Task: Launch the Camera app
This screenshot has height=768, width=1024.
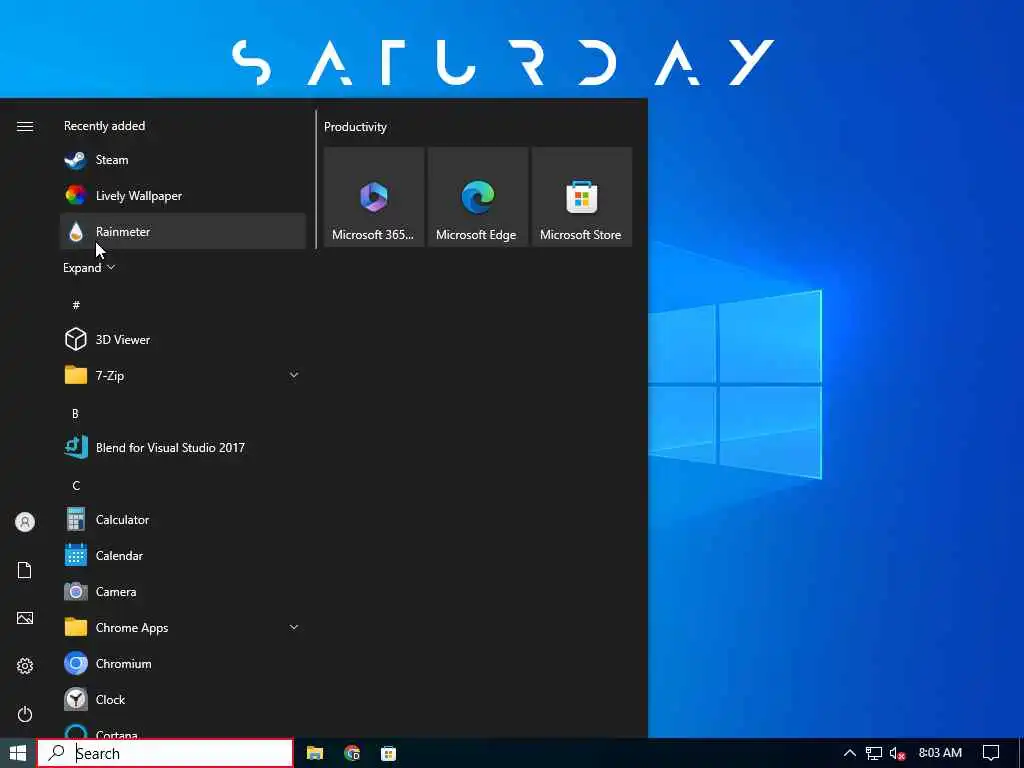Action: [x=182, y=592]
